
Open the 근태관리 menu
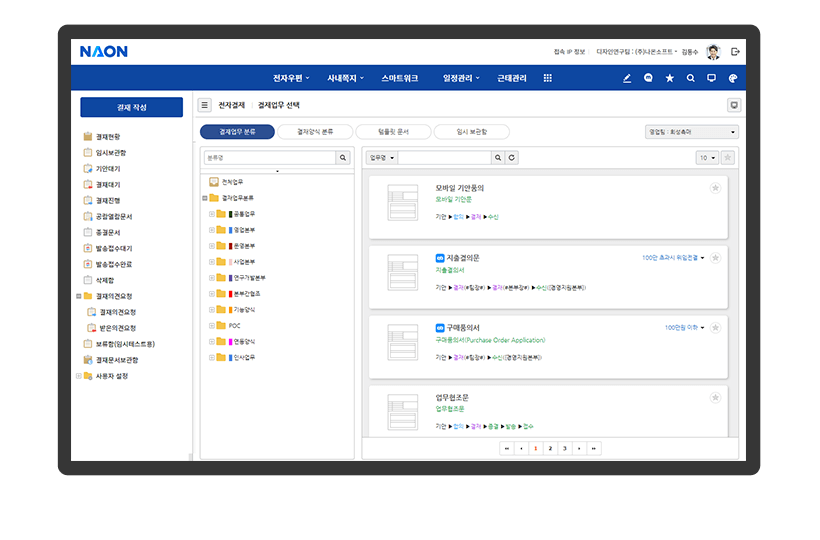pyautogui.click(x=511, y=78)
